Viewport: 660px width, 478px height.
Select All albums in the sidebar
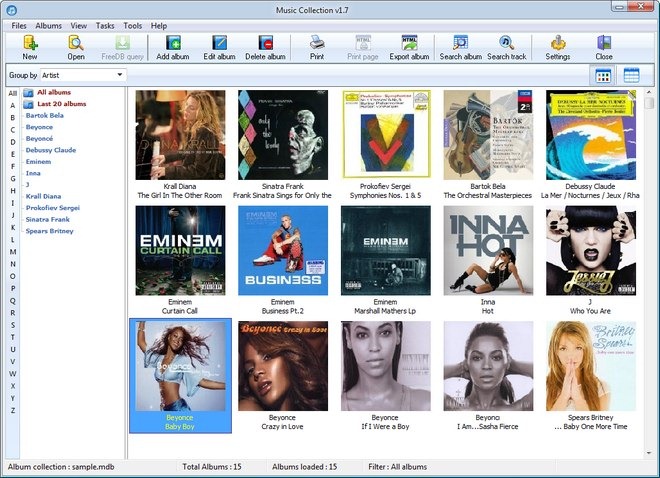54,92
